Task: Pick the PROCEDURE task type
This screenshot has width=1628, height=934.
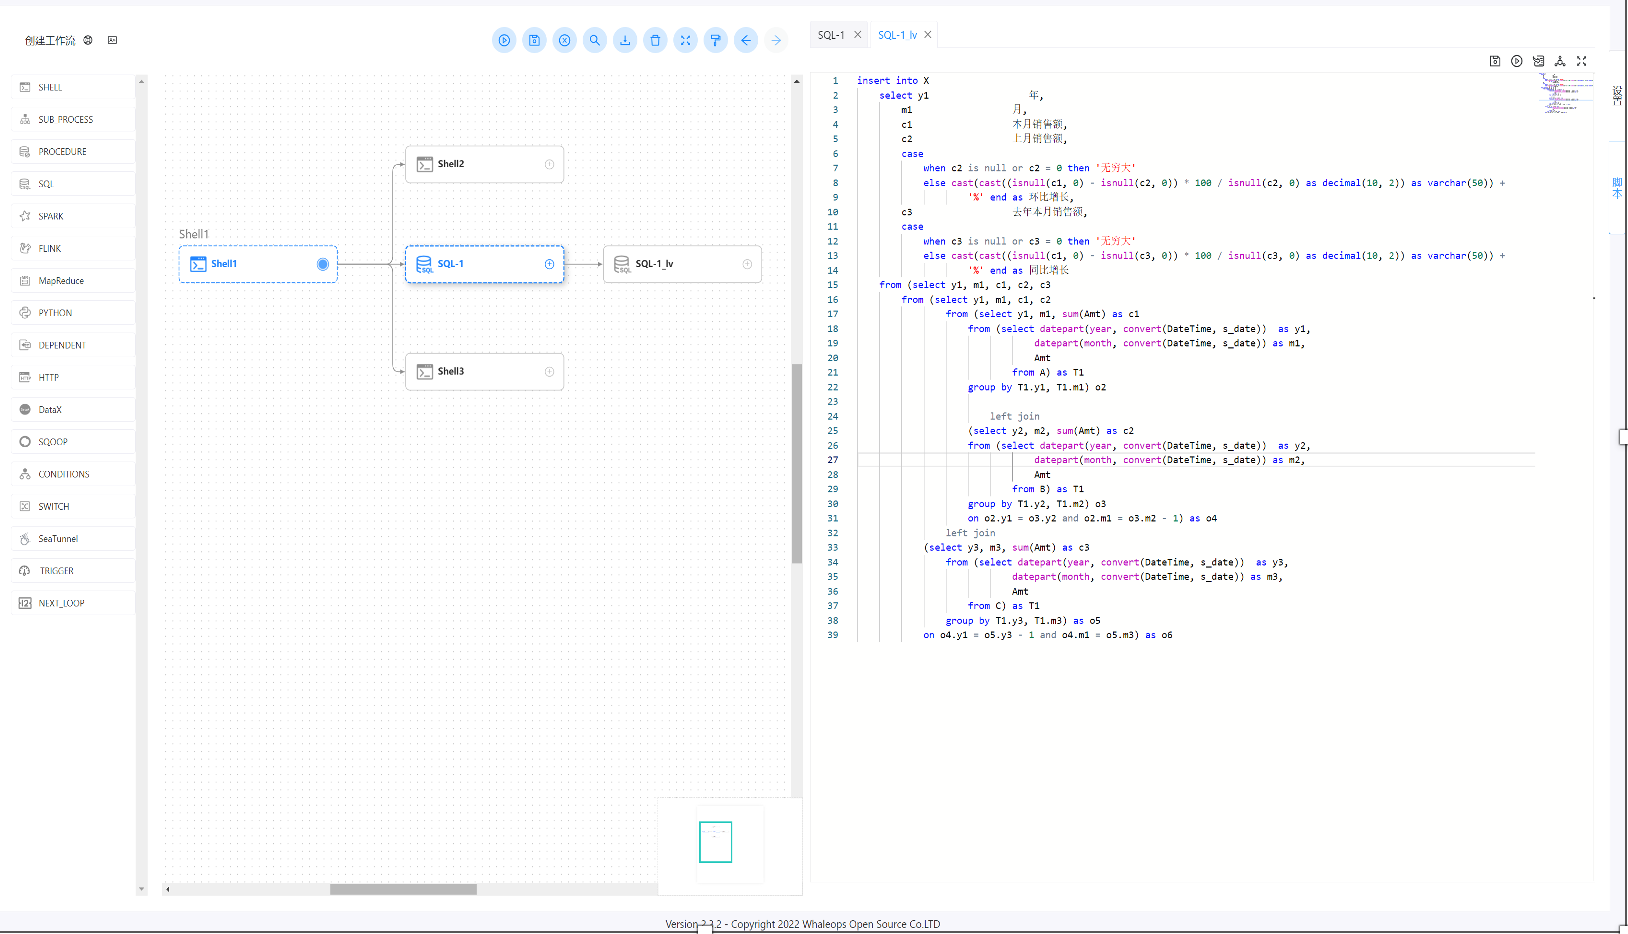Action: (x=75, y=152)
